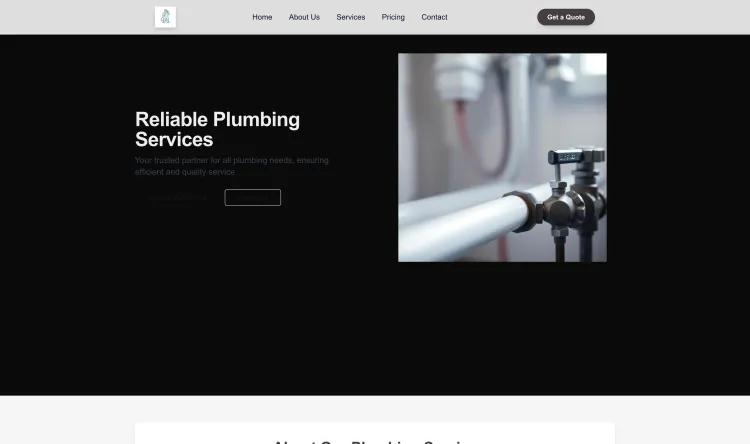Click the Get a Quote button
750x444 pixels.
[x=566, y=17]
